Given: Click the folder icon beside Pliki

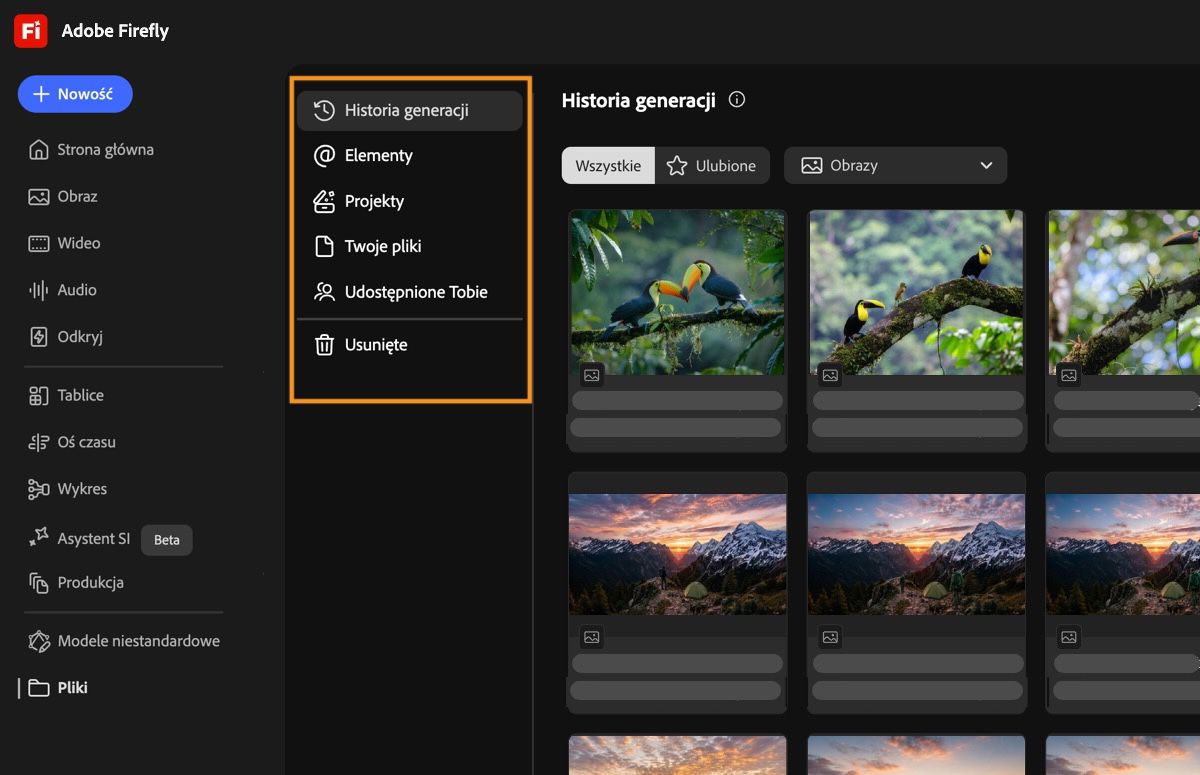Looking at the screenshot, I should (39, 688).
